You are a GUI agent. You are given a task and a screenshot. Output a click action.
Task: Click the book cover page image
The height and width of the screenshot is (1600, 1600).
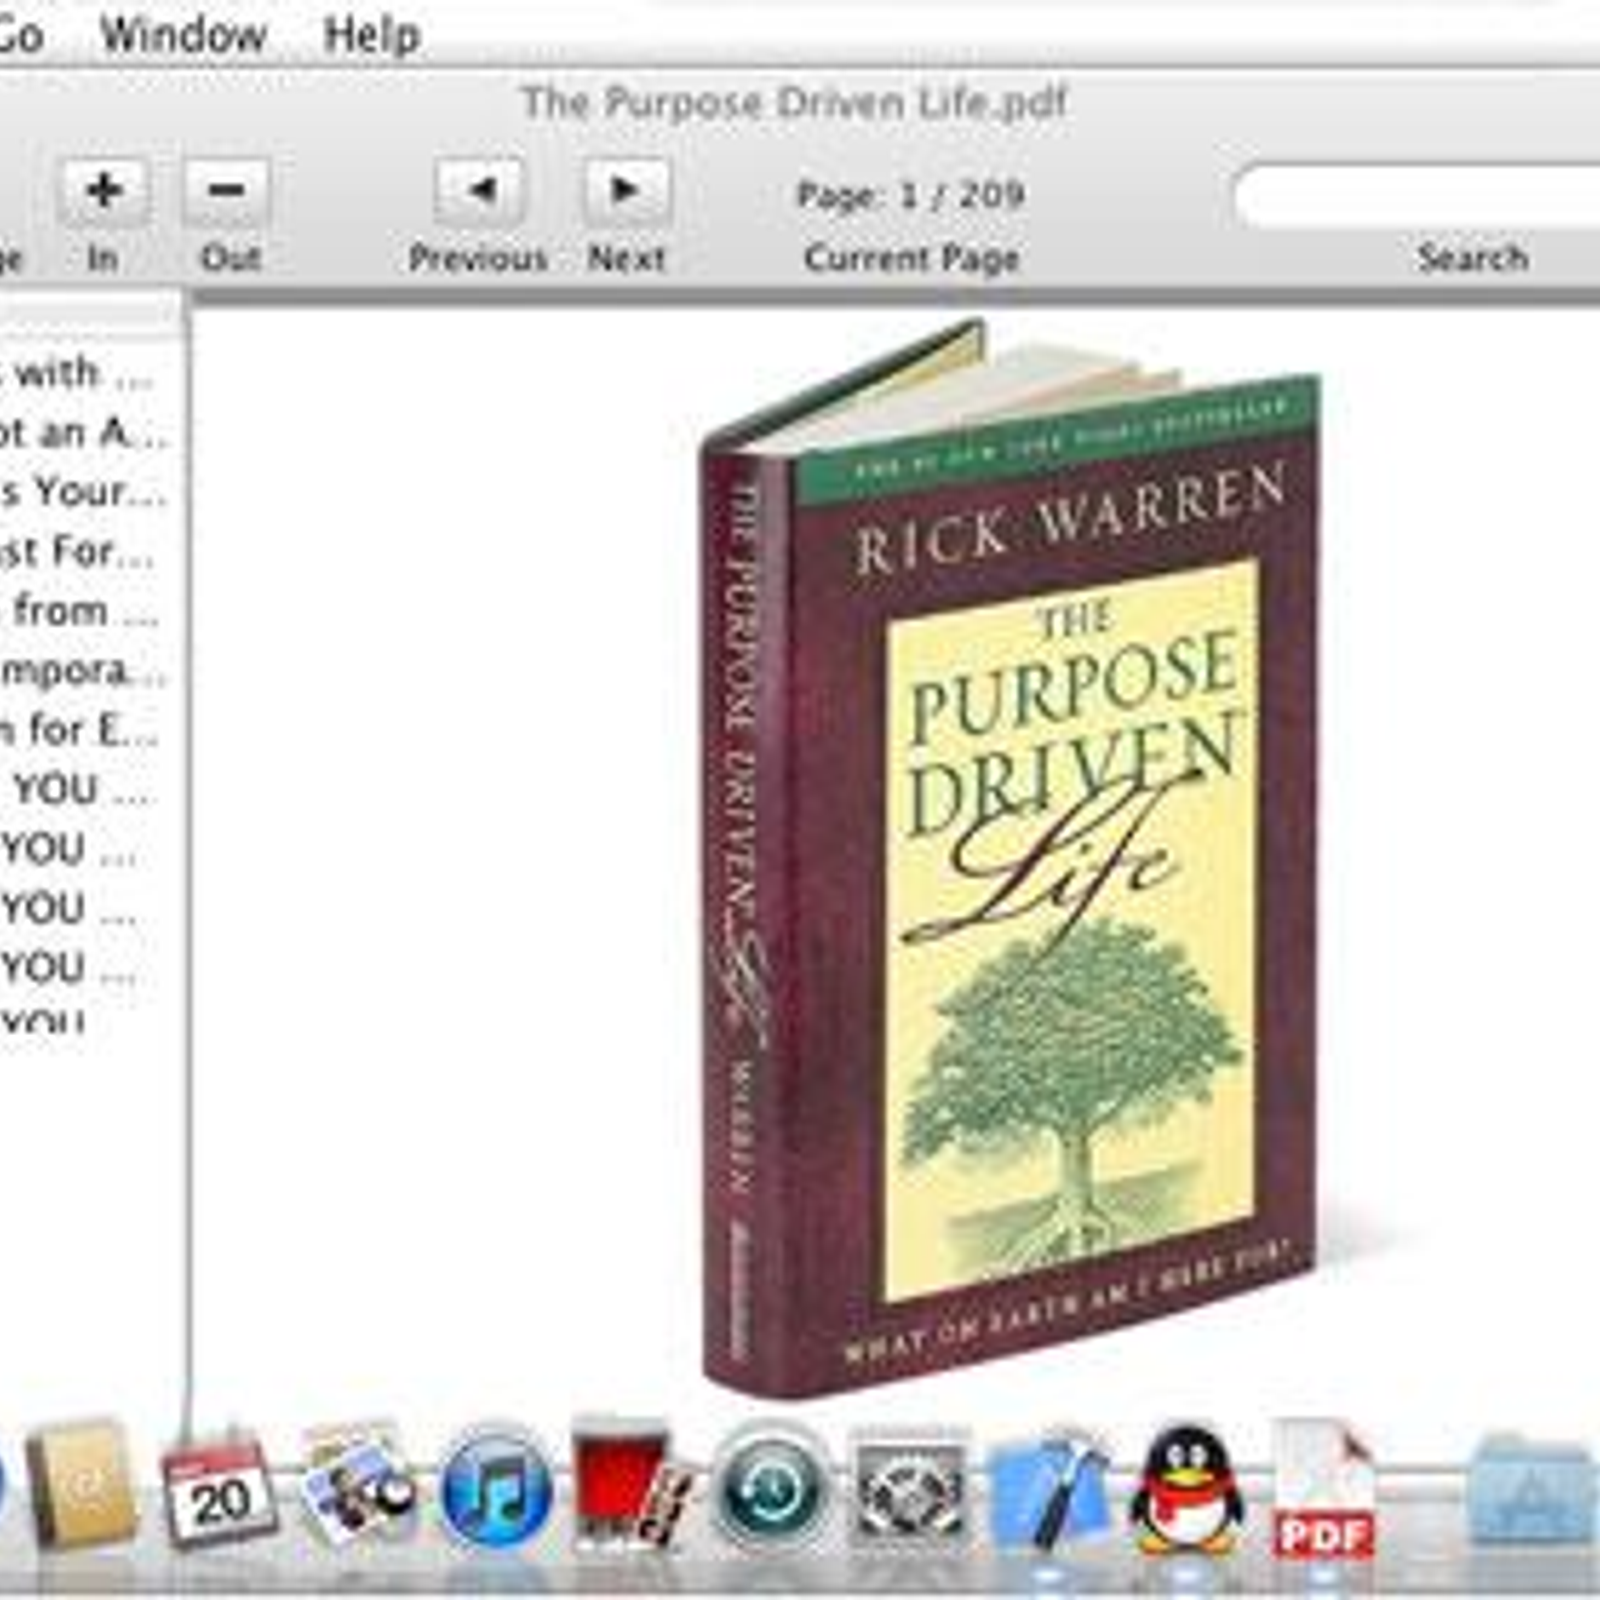pyautogui.click(x=1010, y=858)
